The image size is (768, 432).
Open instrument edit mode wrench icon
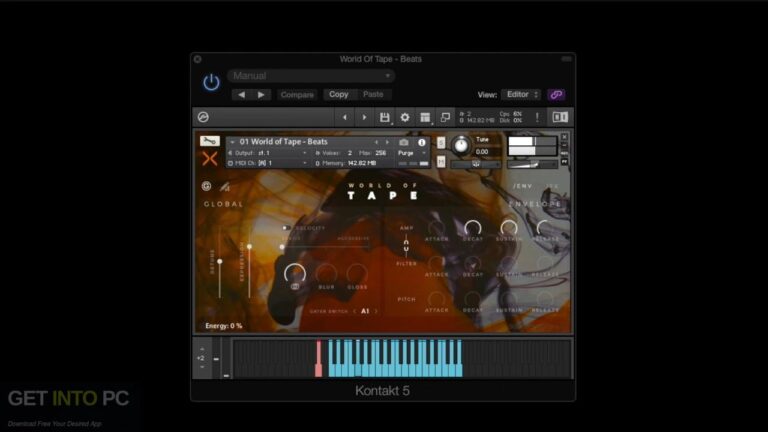coord(210,141)
